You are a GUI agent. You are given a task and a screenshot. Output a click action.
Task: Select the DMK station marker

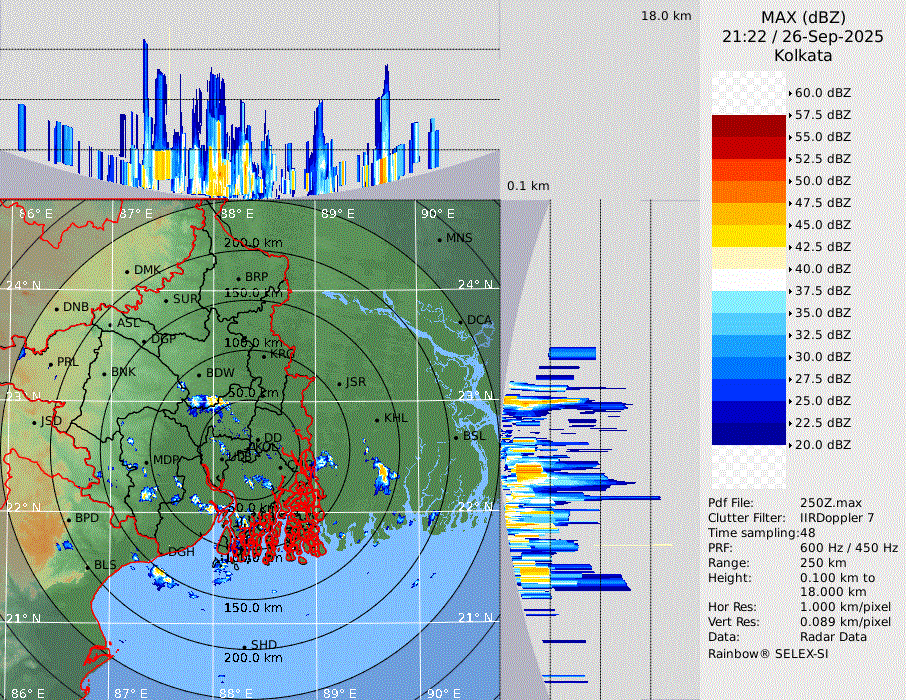(x=128, y=271)
